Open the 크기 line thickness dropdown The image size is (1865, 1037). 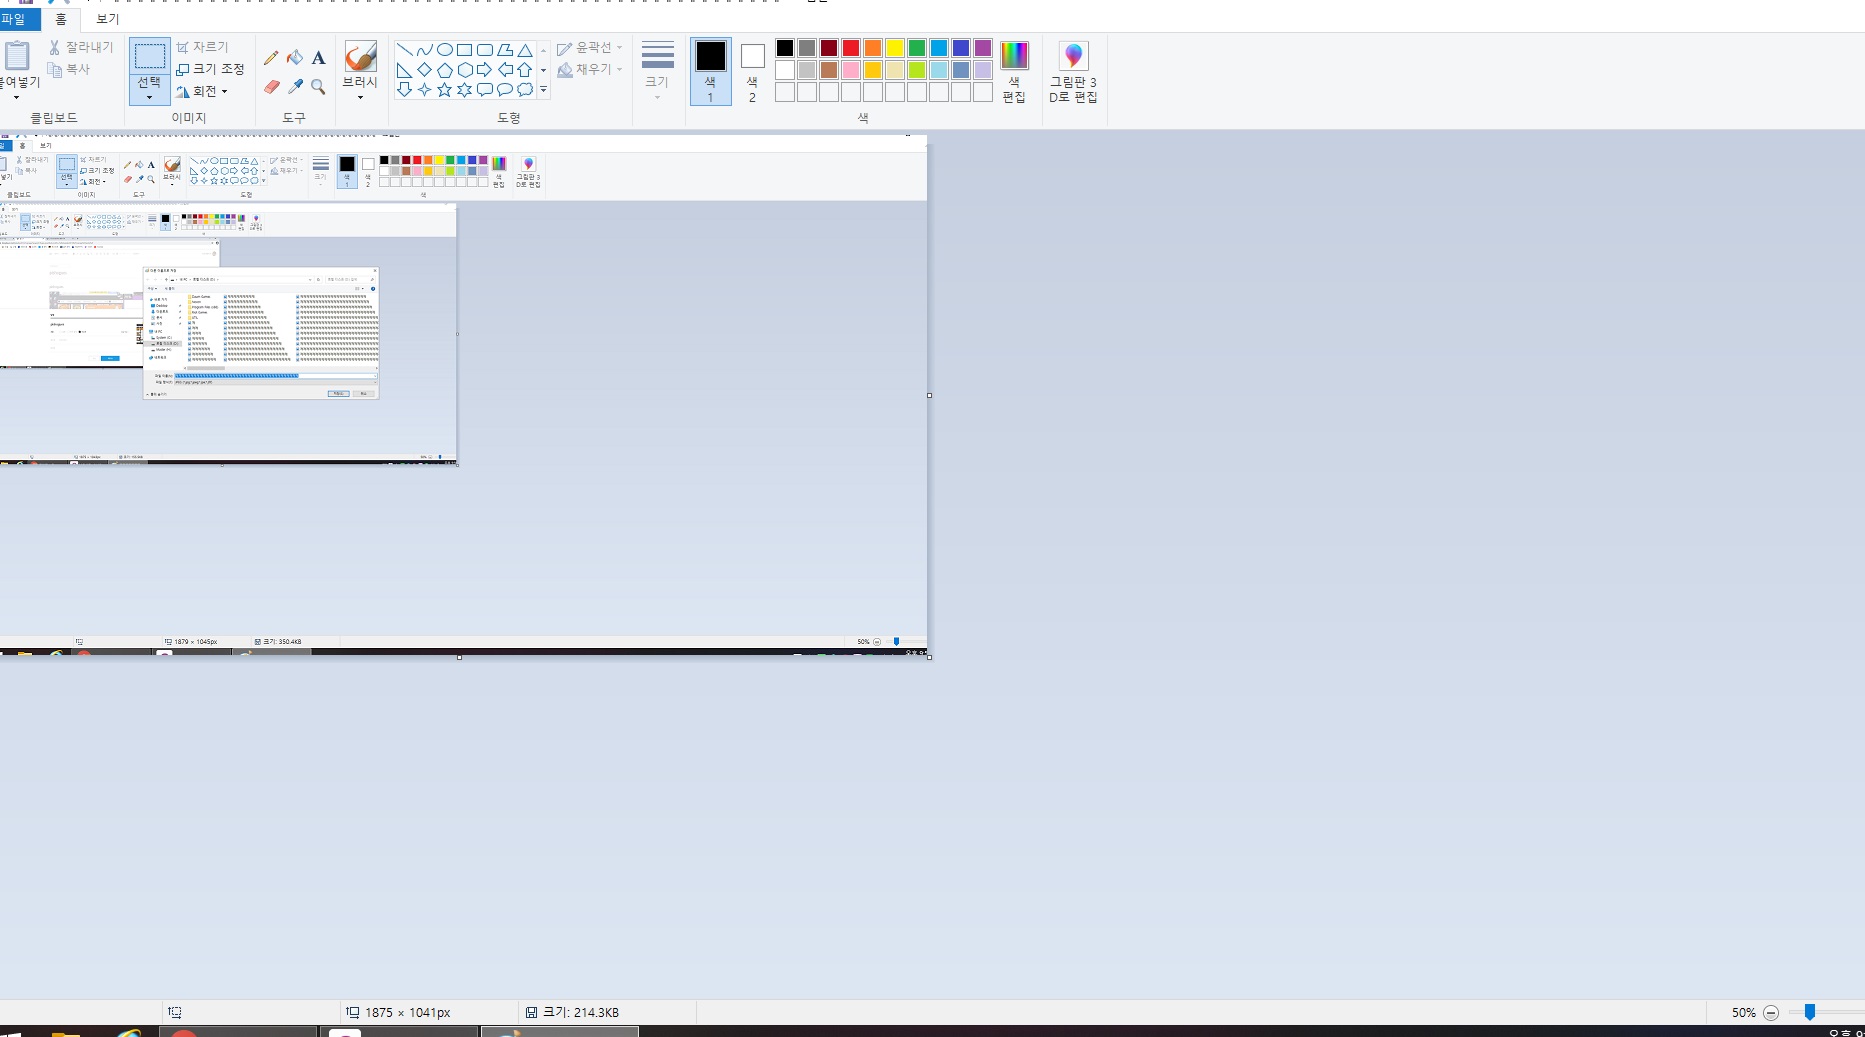point(657,72)
